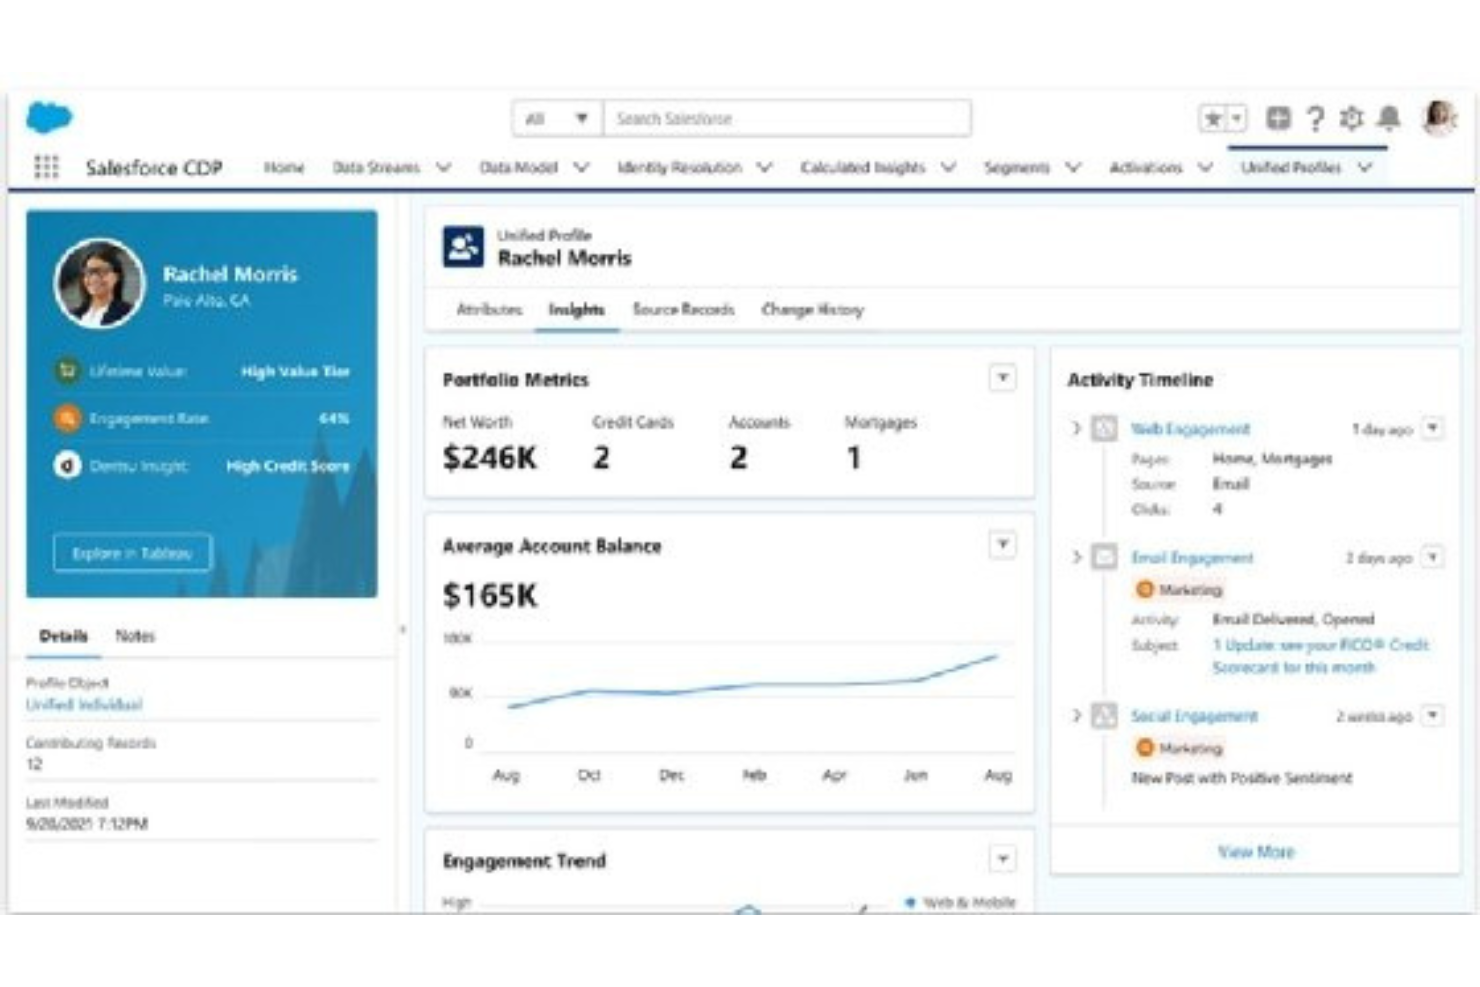Click the Web Engagement timeline icon
This screenshot has height=987, width=1480.
(1104, 429)
